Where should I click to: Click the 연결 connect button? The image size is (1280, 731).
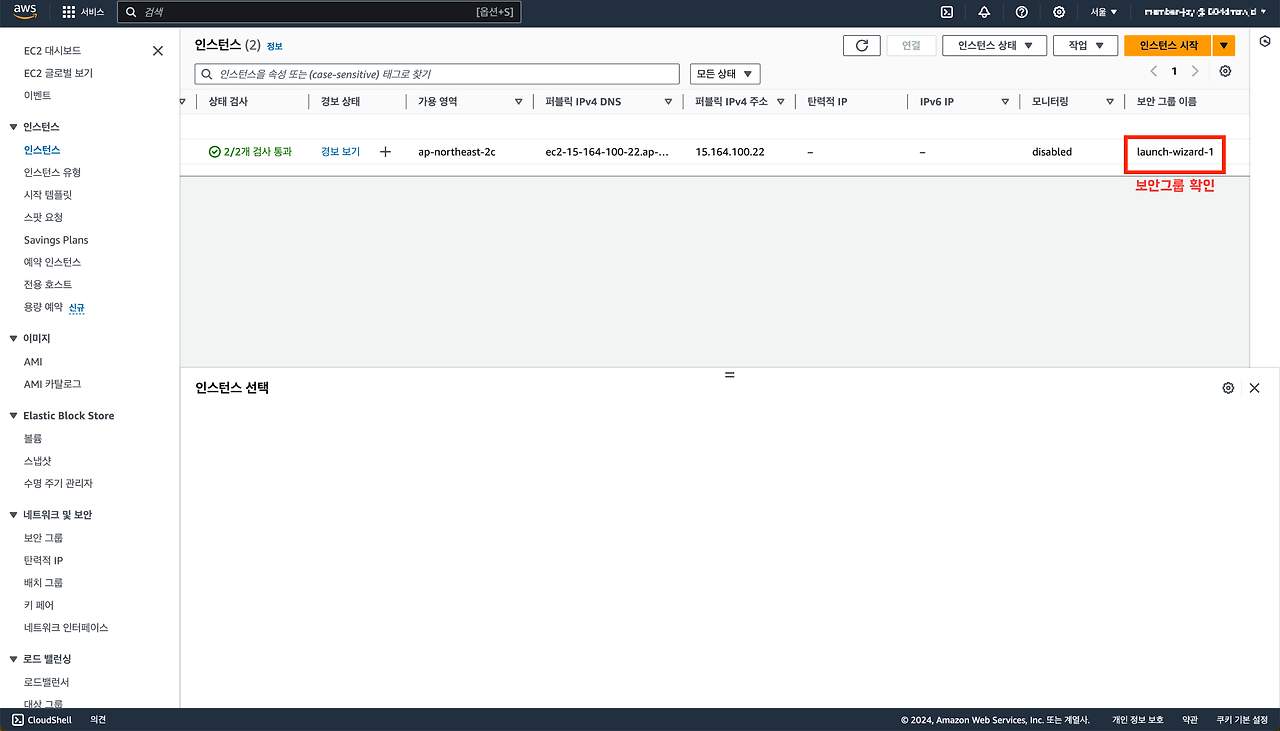(x=910, y=45)
